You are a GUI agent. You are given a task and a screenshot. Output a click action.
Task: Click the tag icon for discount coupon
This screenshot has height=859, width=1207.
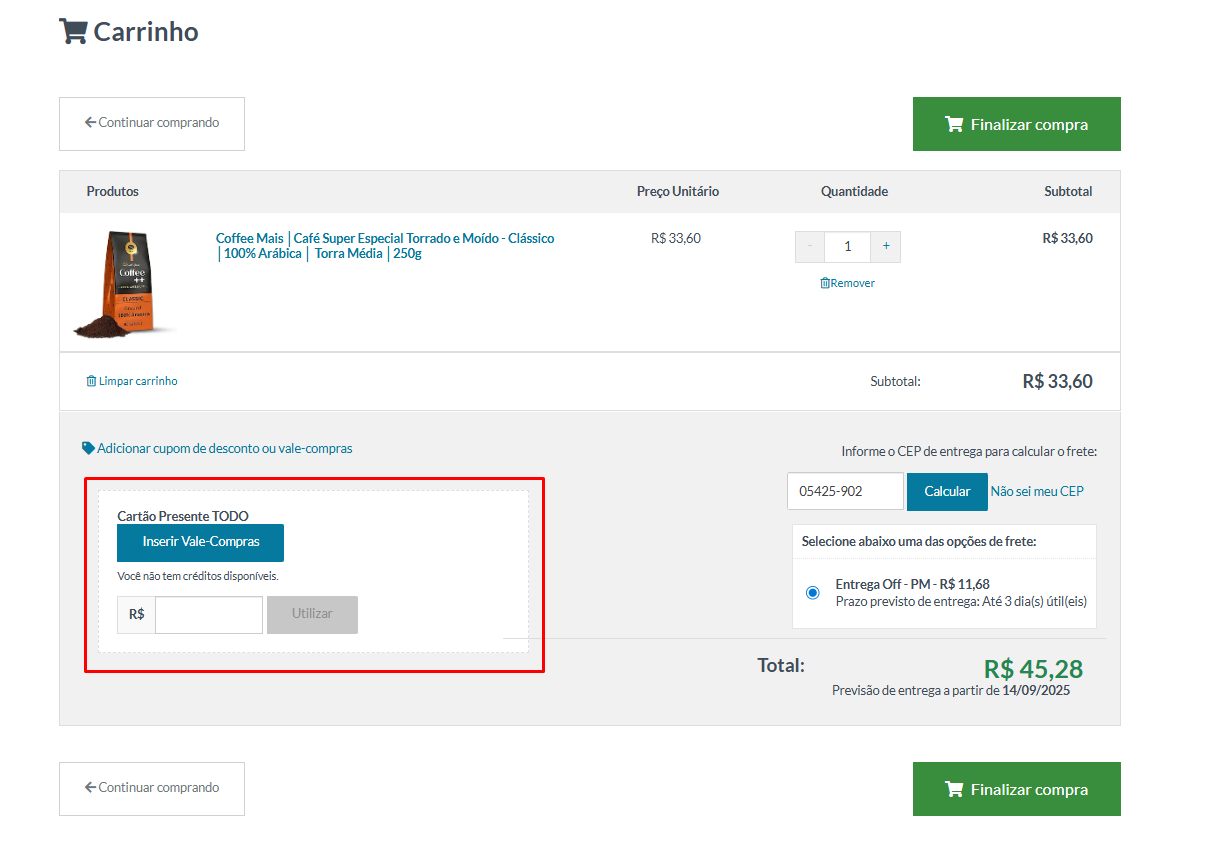click(x=88, y=448)
